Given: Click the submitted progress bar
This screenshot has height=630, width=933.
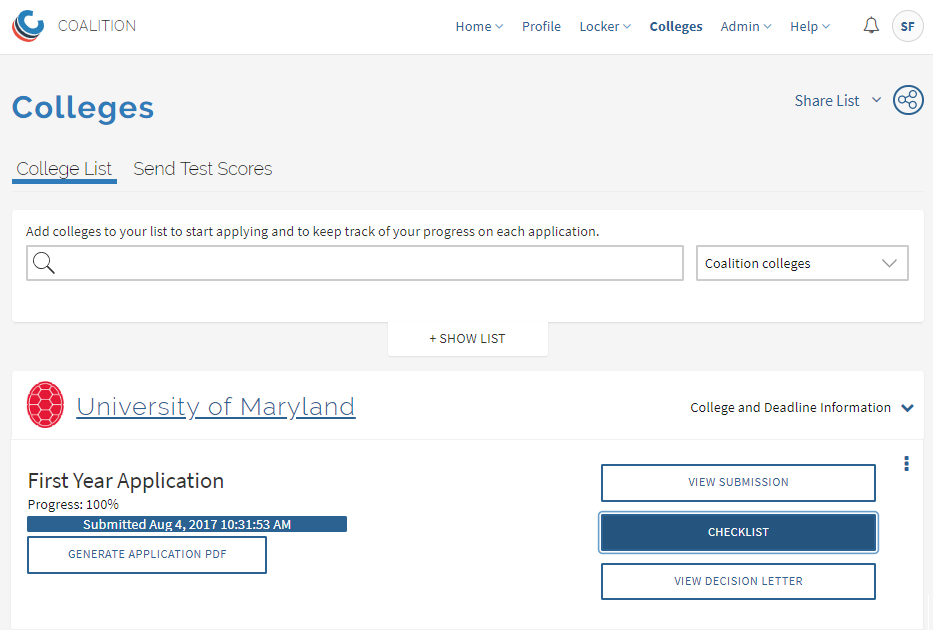Looking at the screenshot, I should point(187,524).
